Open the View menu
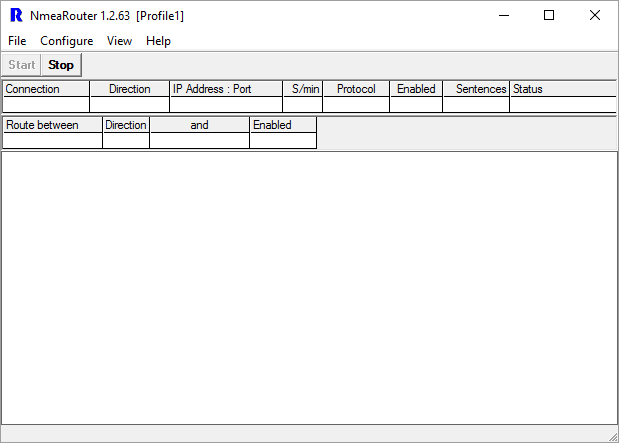Viewport: 619px width, 443px height. pos(119,41)
